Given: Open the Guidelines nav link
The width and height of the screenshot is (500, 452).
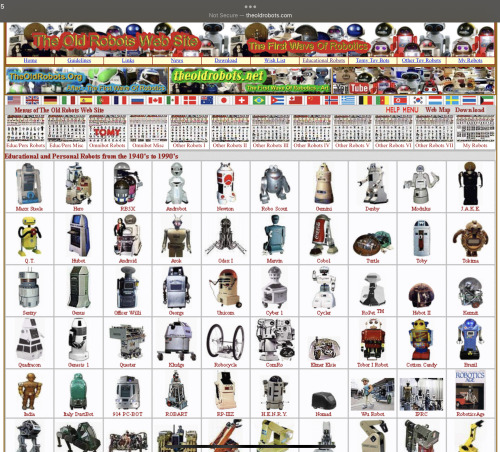Looking at the screenshot, I should tap(79, 60).
